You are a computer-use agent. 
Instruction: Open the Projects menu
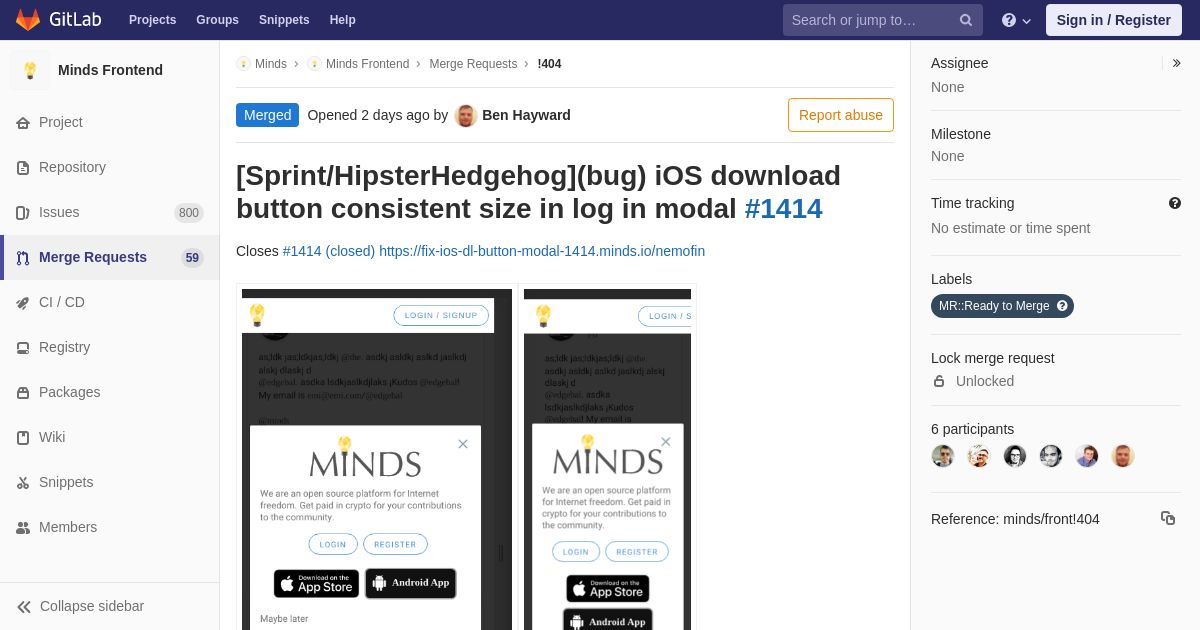(x=152, y=20)
